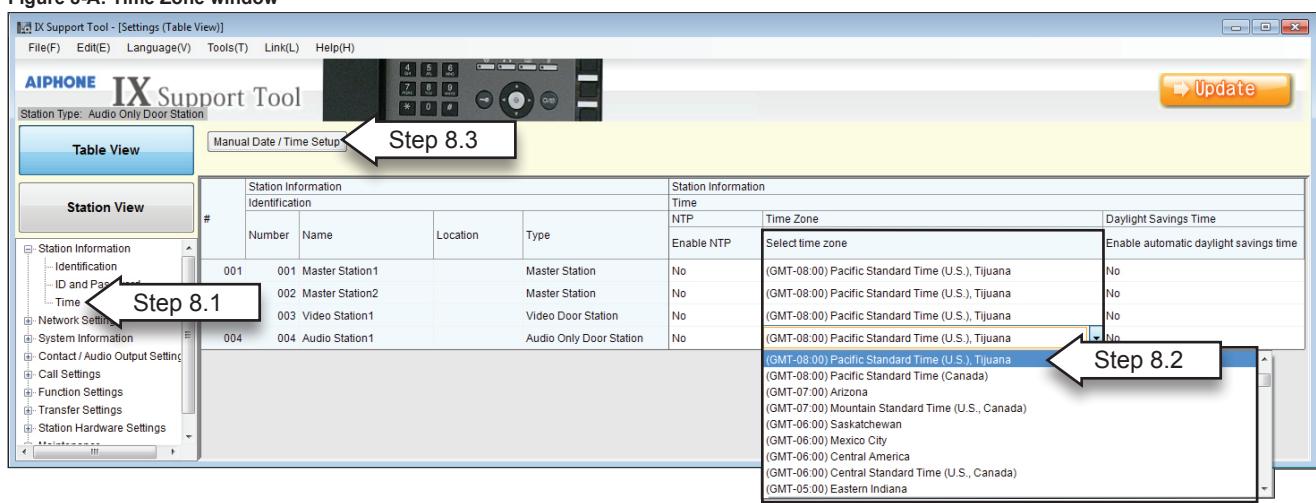Open time zone dropdown arrow for Audio Station1
The width and height of the screenshot is (1316, 503).
1094,339
